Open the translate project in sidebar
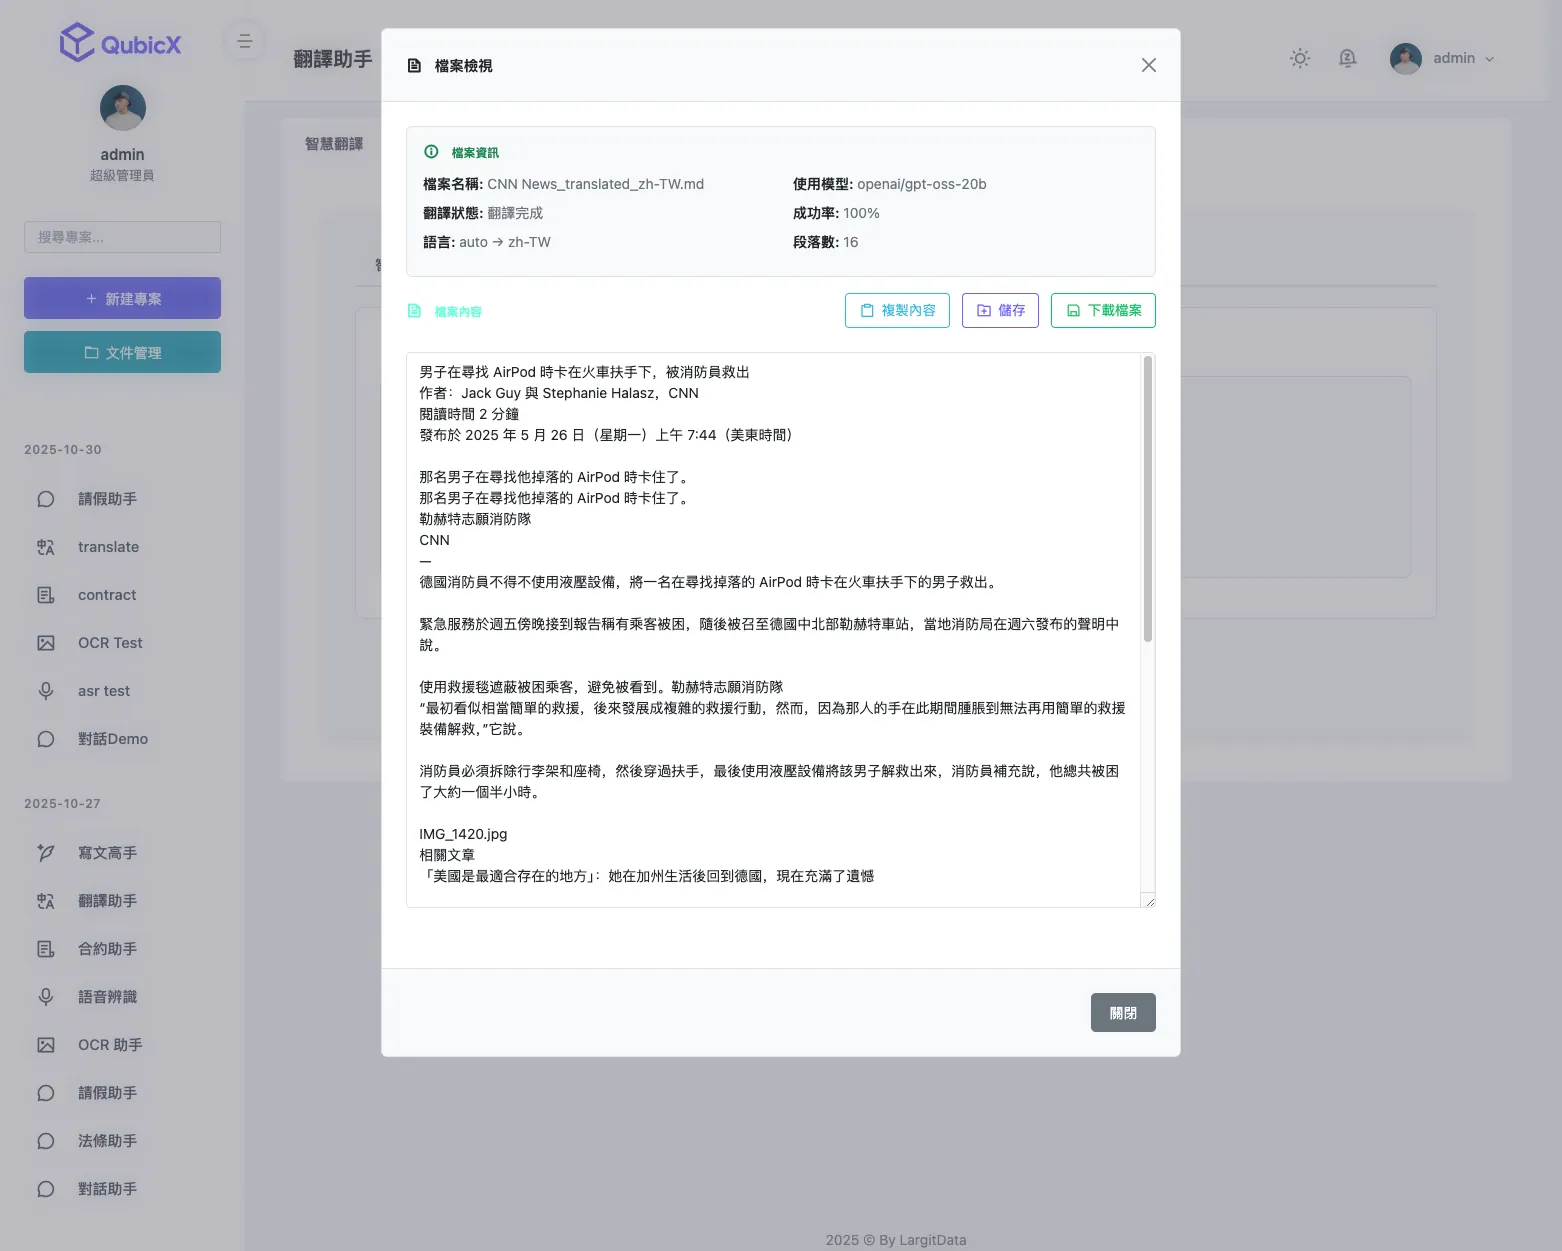The width and height of the screenshot is (1562, 1251). coord(108,547)
